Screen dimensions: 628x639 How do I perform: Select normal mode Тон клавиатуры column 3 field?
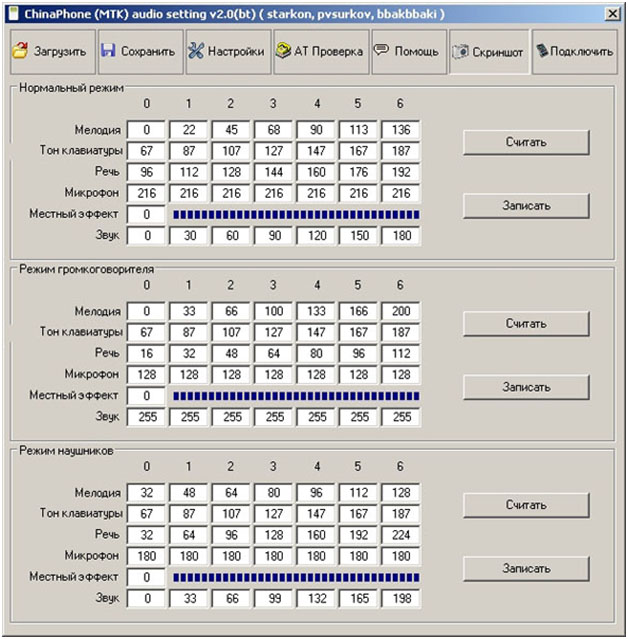[273, 151]
